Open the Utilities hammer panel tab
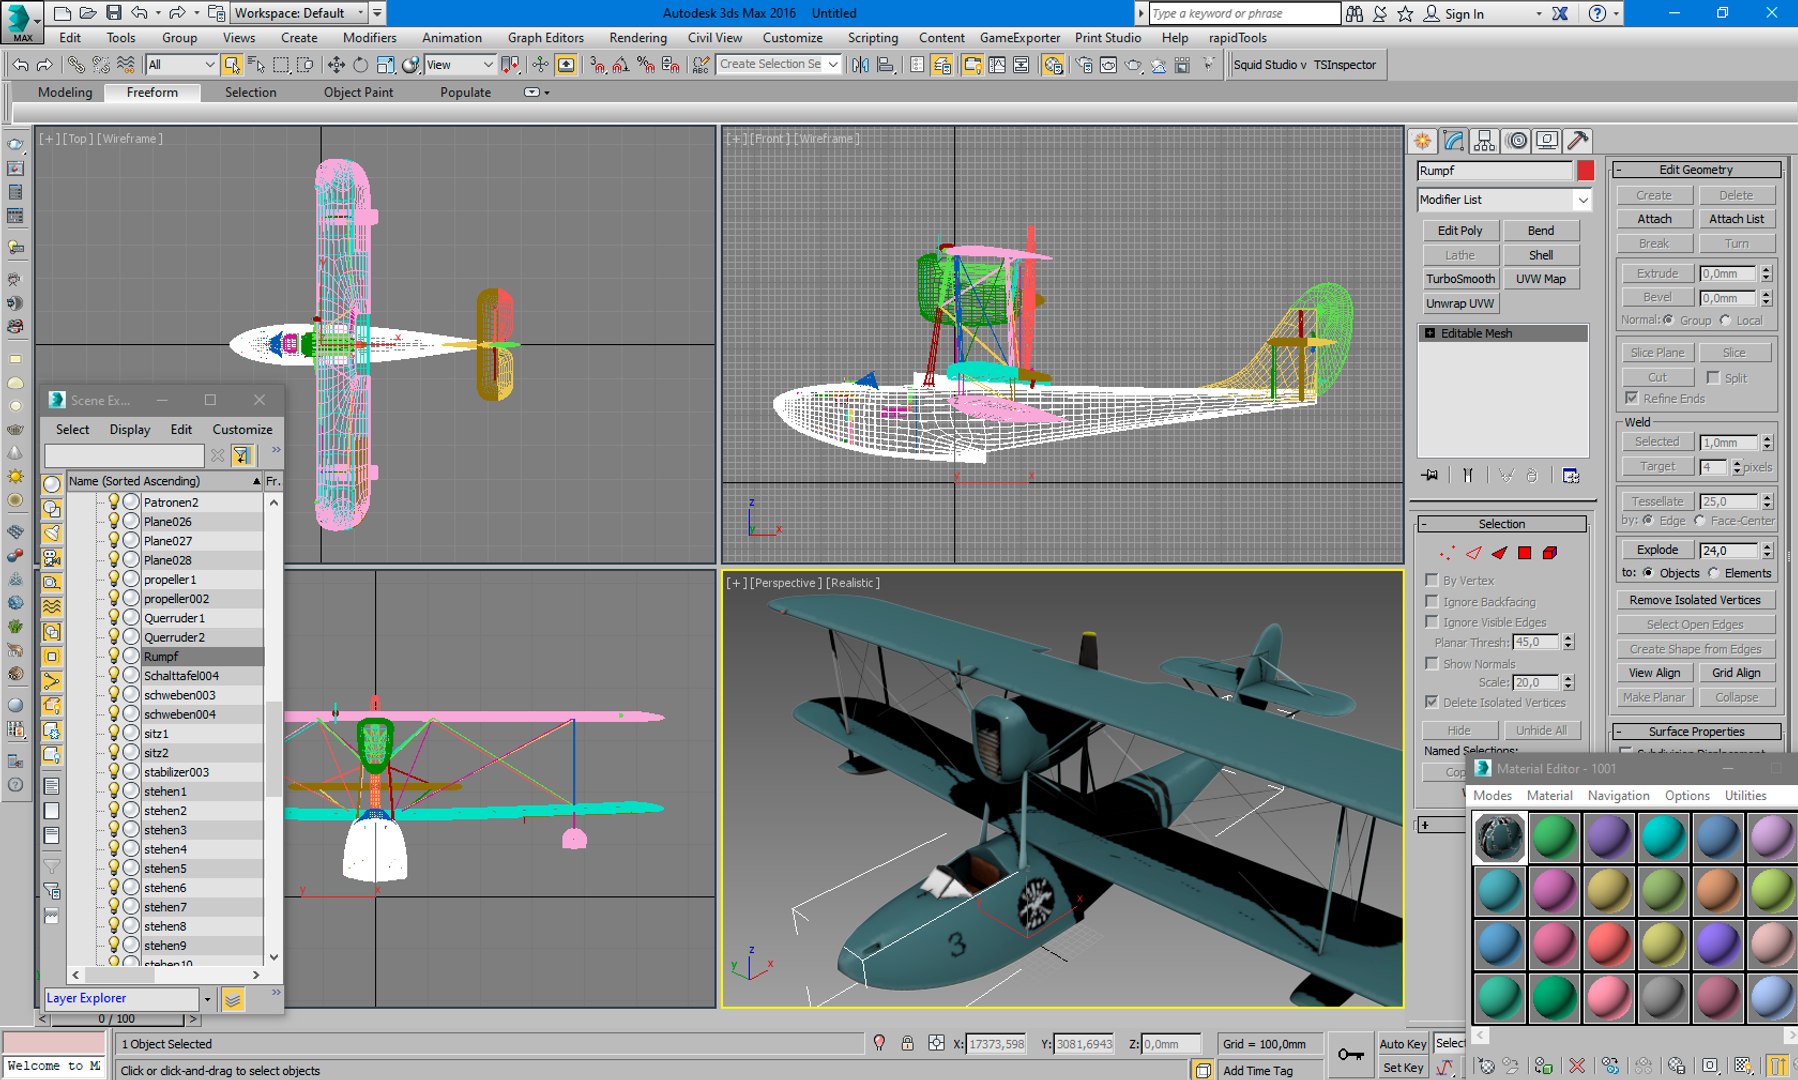This screenshot has width=1798, height=1080. pyautogui.click(x=1578, y=141)
